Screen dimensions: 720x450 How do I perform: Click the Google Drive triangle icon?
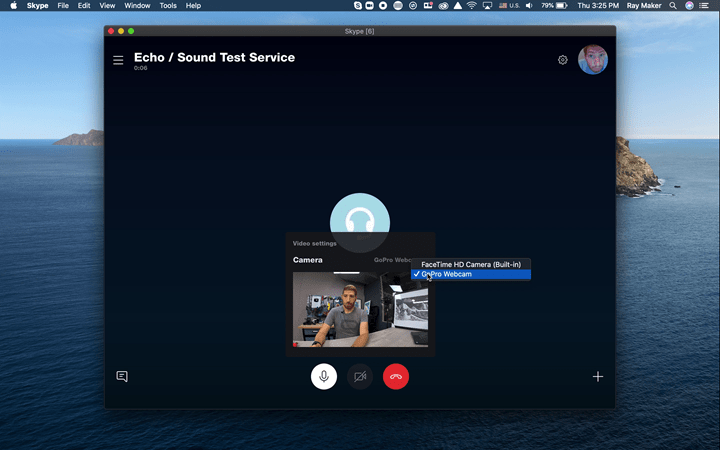[458, 6]
